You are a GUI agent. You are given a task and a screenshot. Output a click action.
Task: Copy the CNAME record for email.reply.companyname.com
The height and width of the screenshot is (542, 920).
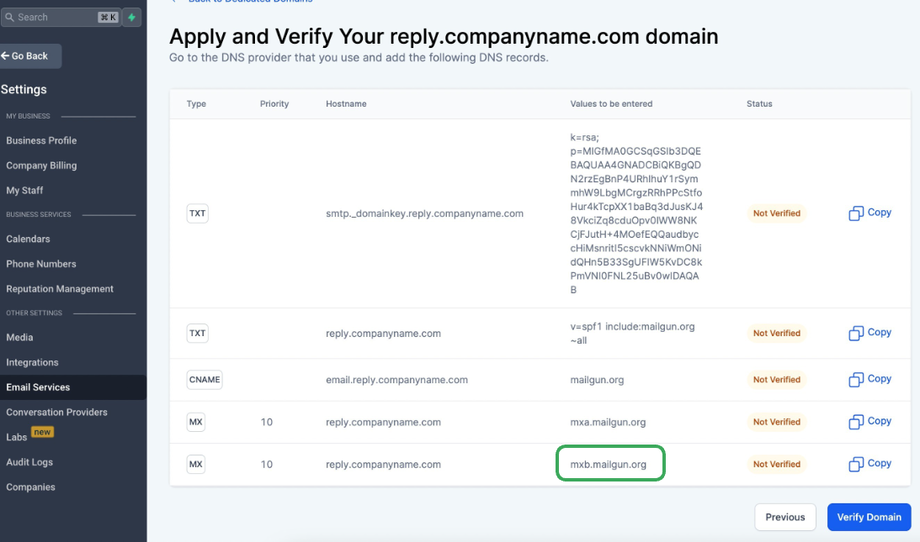(x=869, y=379)
